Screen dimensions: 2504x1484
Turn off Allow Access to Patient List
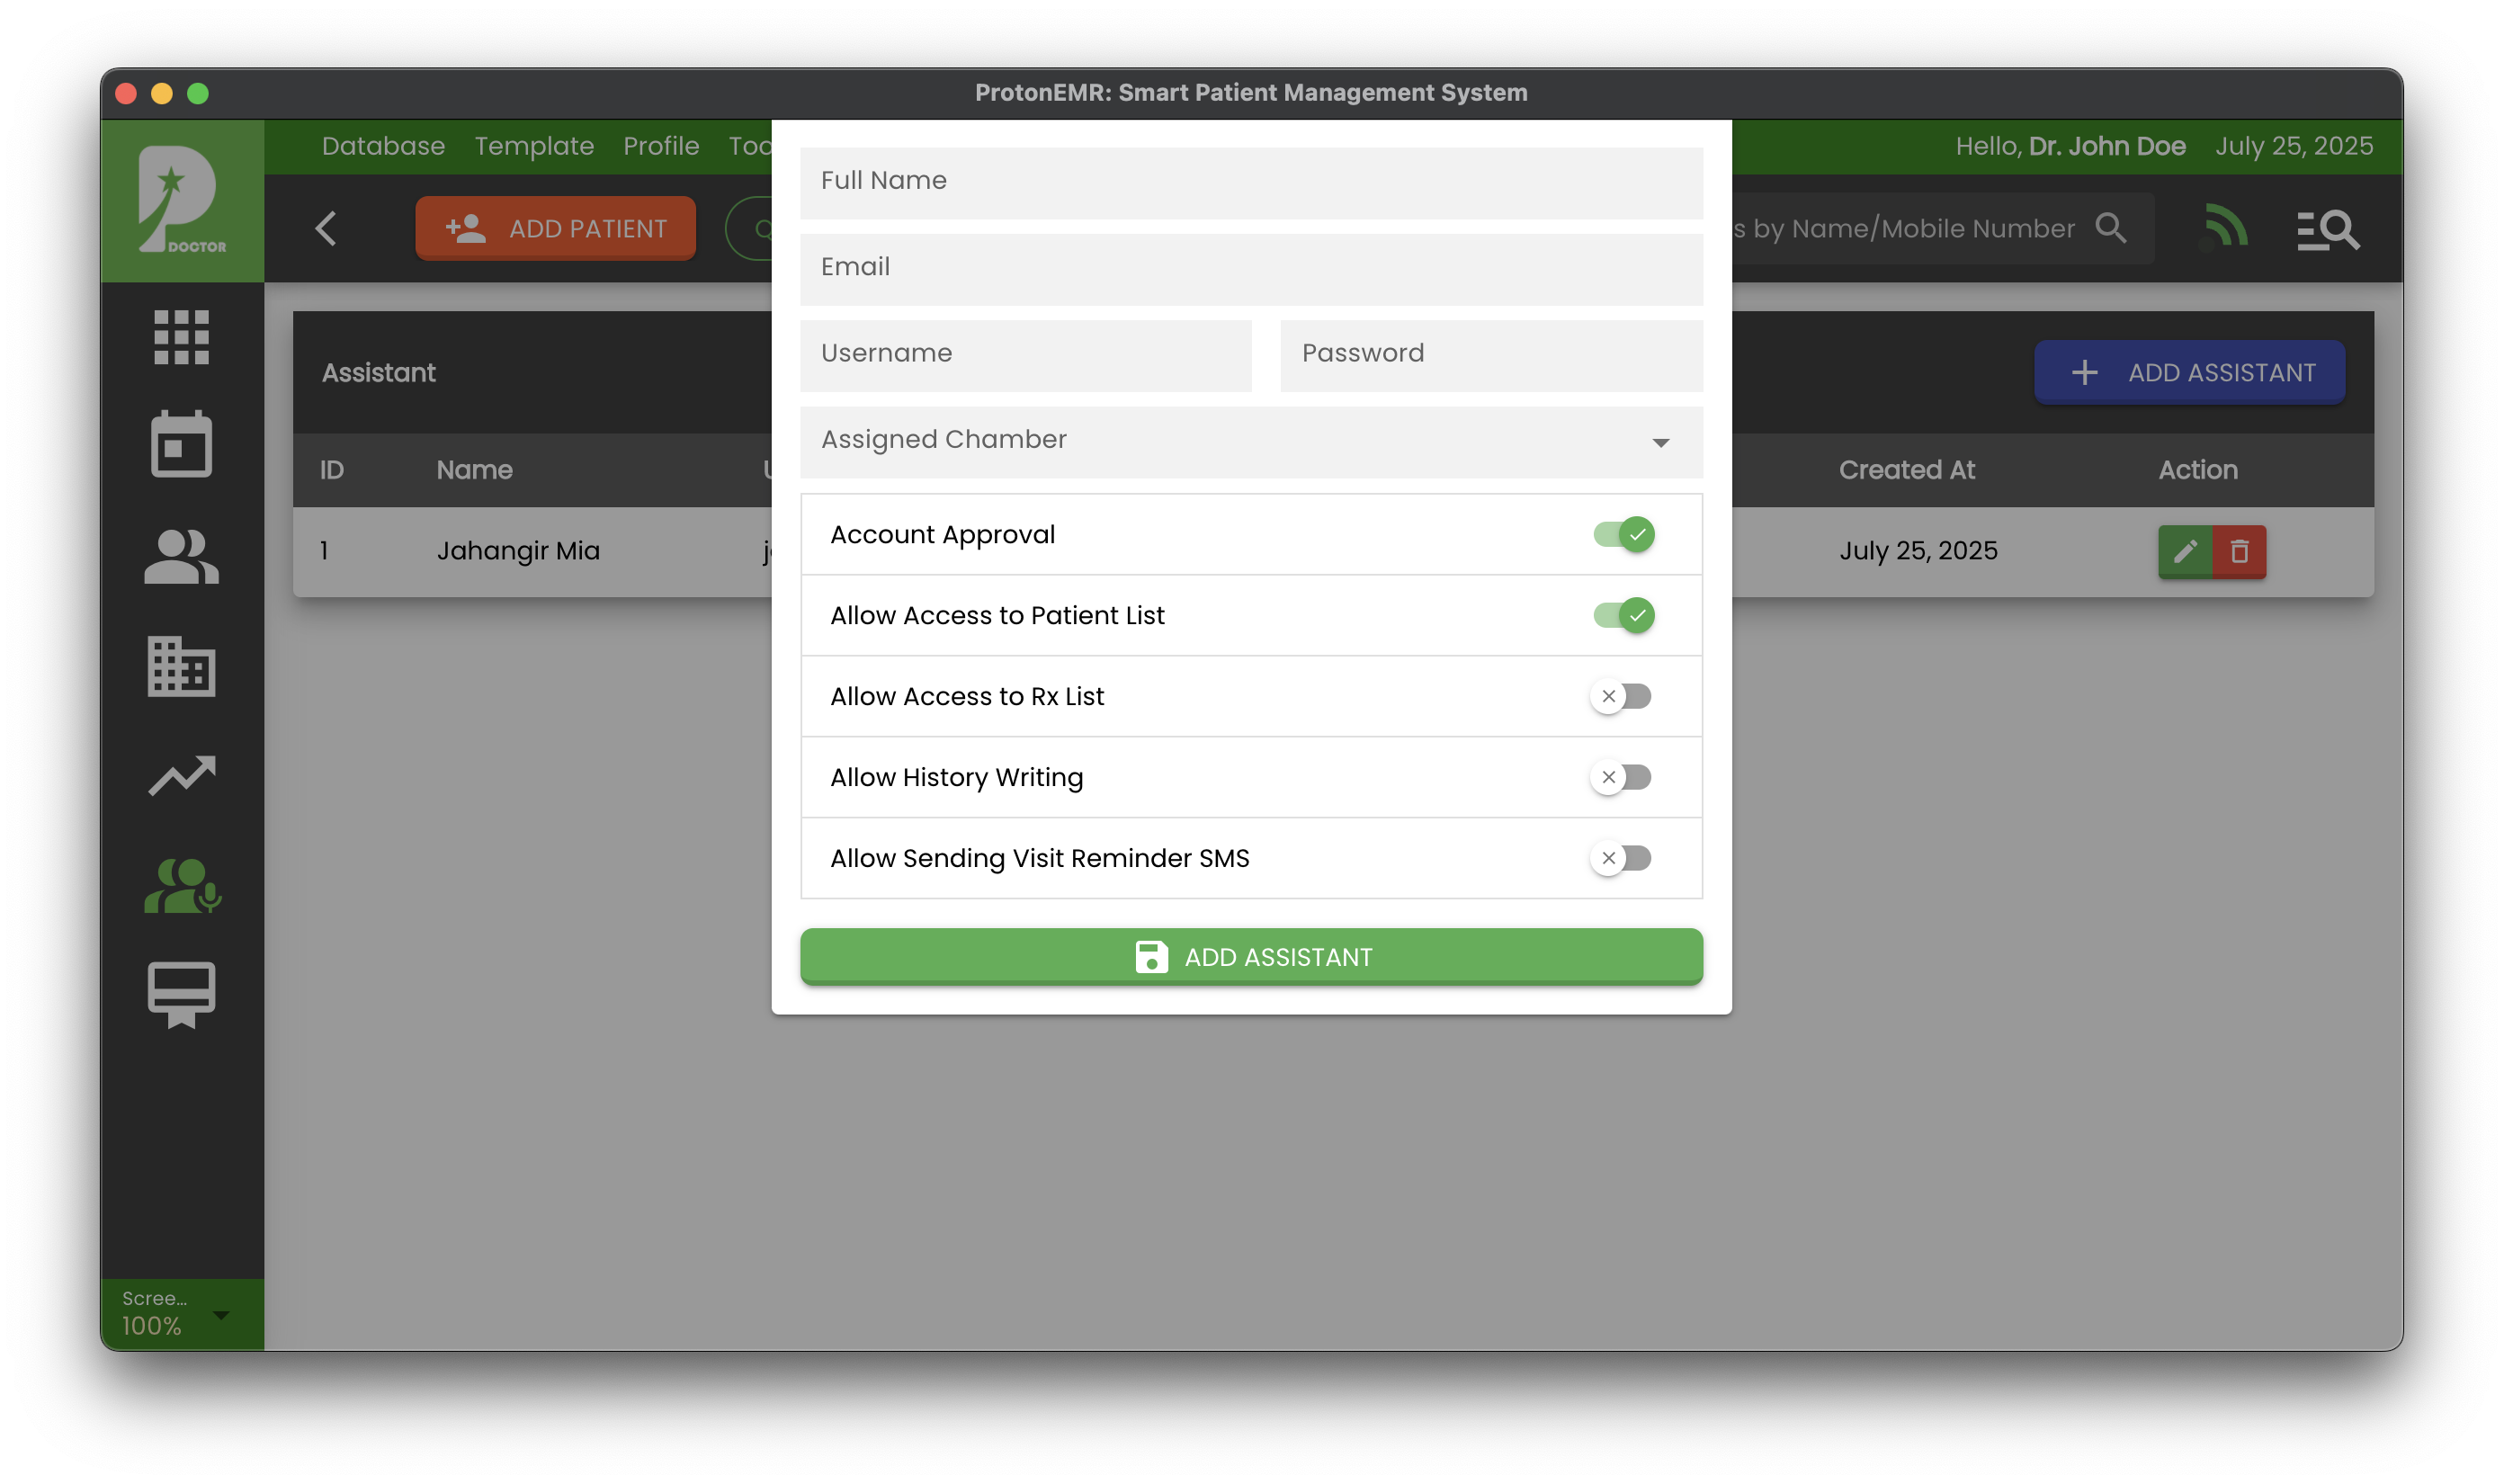pyautogui.click(x=1621, y=615)
